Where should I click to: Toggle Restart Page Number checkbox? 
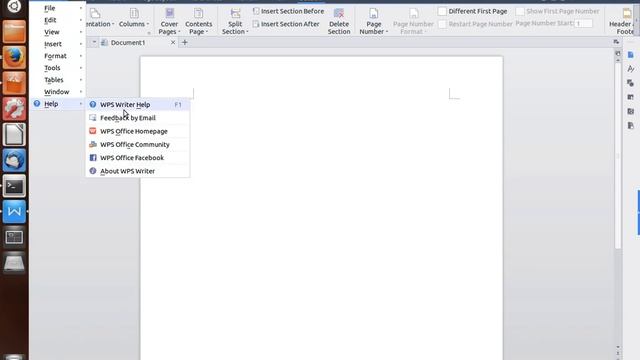point(442,24)
